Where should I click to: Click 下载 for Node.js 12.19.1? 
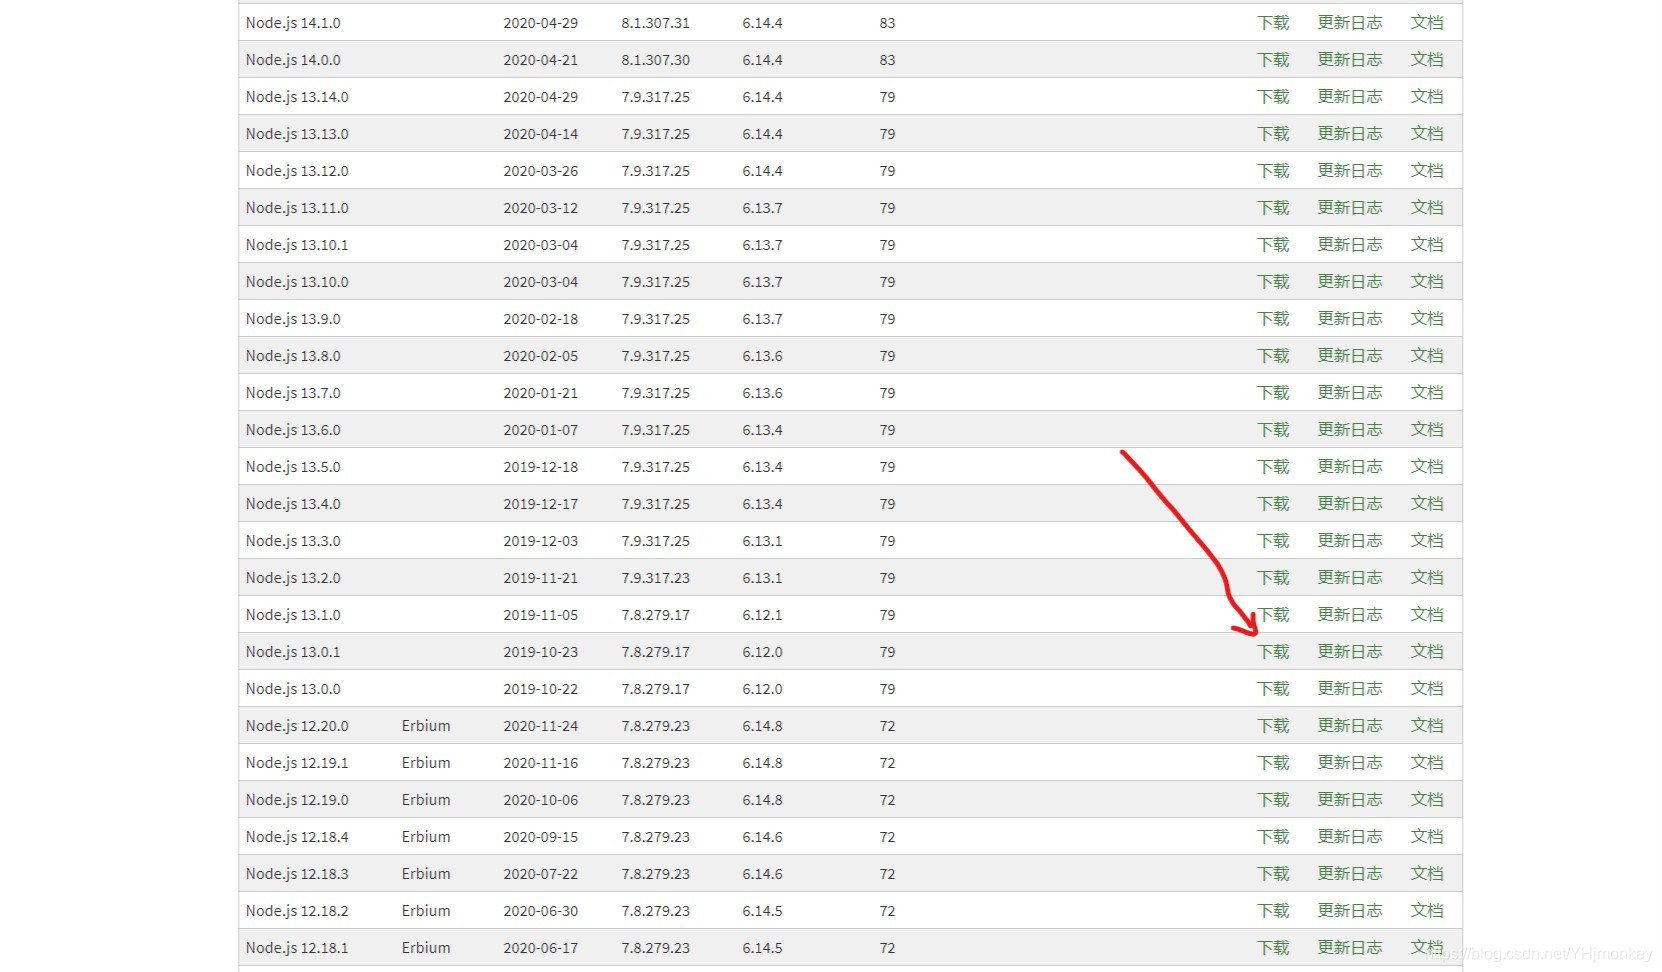pyautogui.click(x=1273, y=763)
